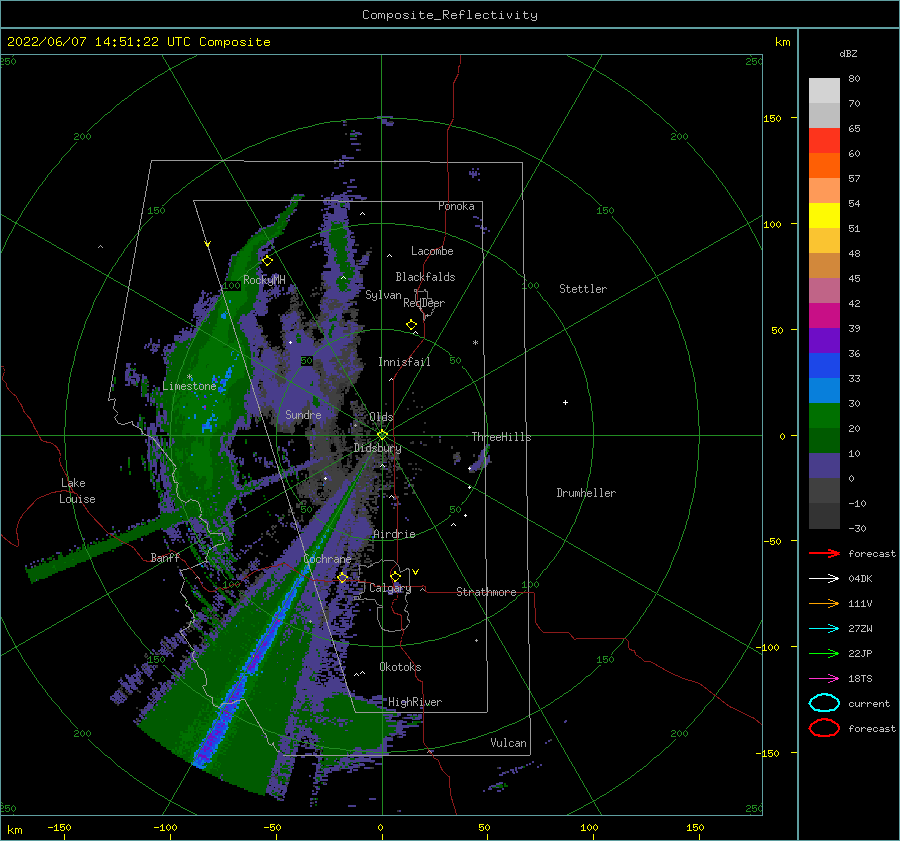
Task: Click the RockyMH label
Action: [264, 280]
